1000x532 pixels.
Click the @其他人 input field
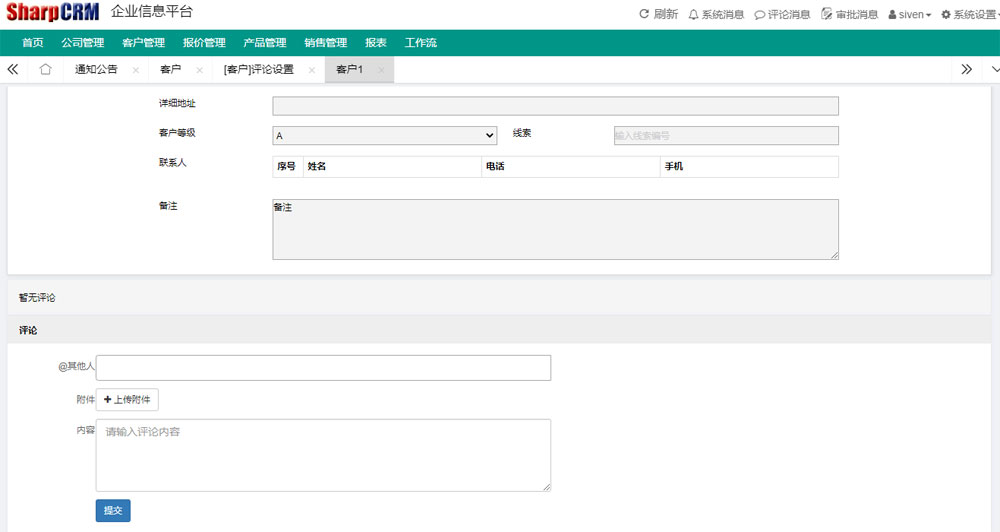323,368
